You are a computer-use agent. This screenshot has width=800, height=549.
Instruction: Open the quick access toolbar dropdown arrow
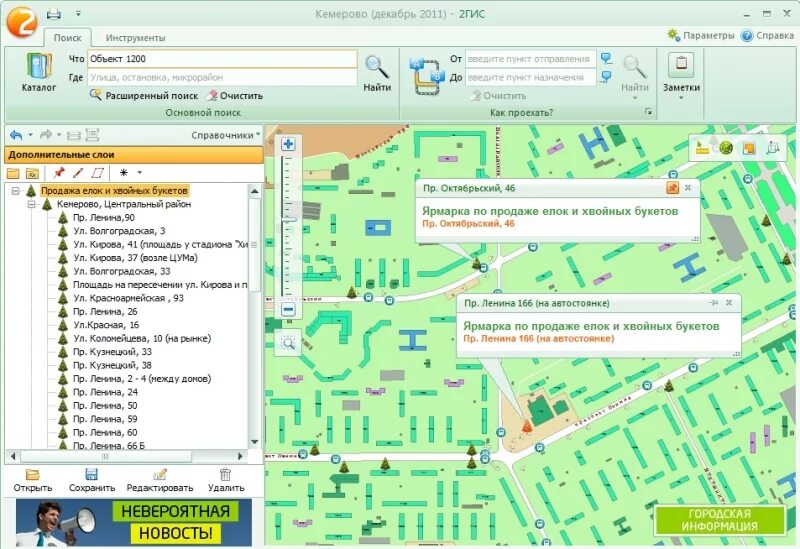pyautogui.click(x=78, y=14)
